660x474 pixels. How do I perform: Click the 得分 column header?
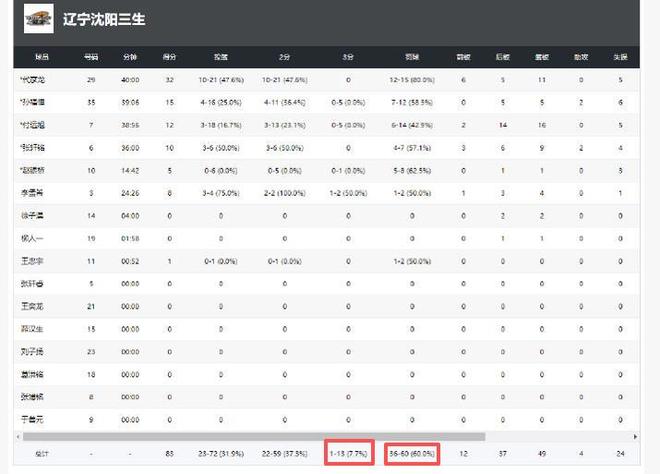click(170, 58)
